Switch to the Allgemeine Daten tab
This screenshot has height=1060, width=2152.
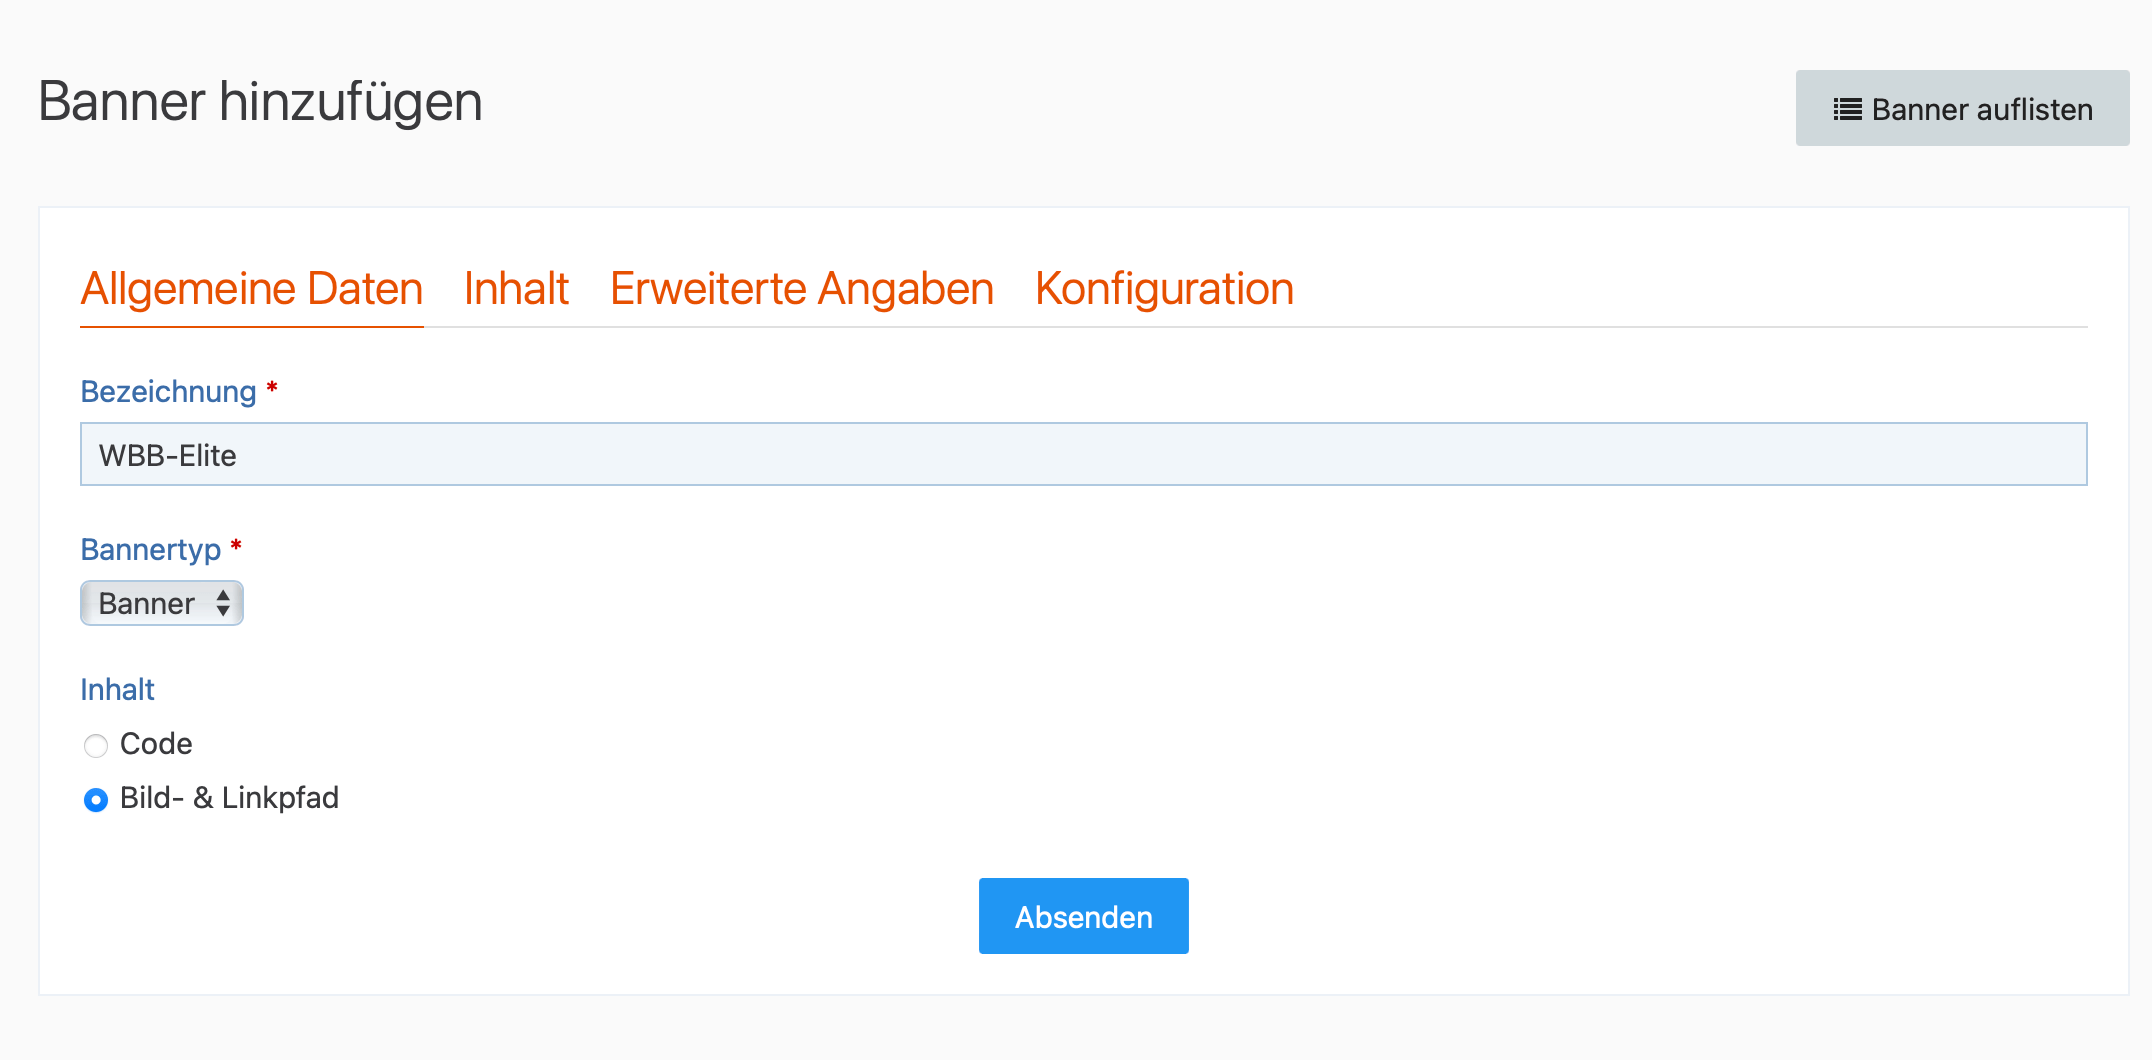(x=252, y=289)
